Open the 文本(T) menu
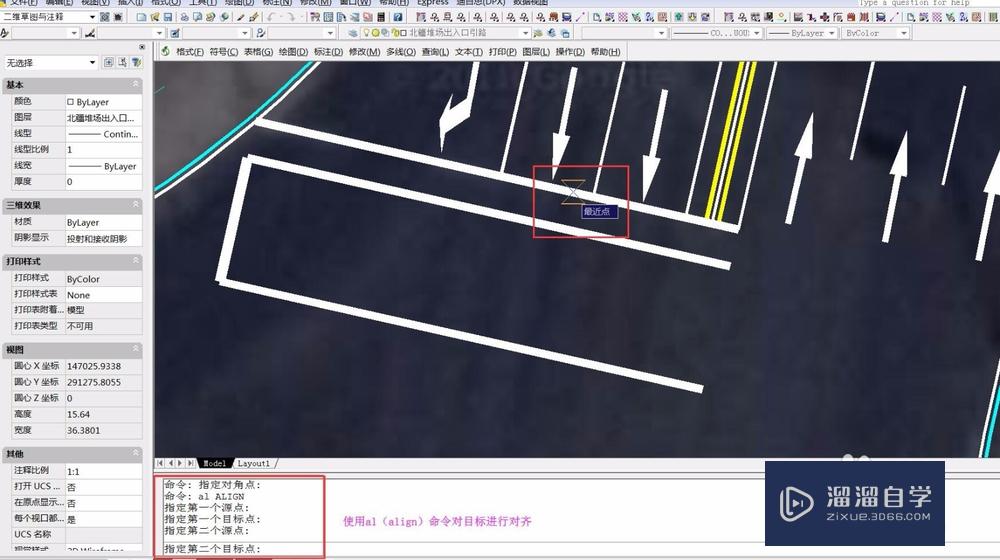This screenshot has height=560, width=1000. (x=468, y=52)
